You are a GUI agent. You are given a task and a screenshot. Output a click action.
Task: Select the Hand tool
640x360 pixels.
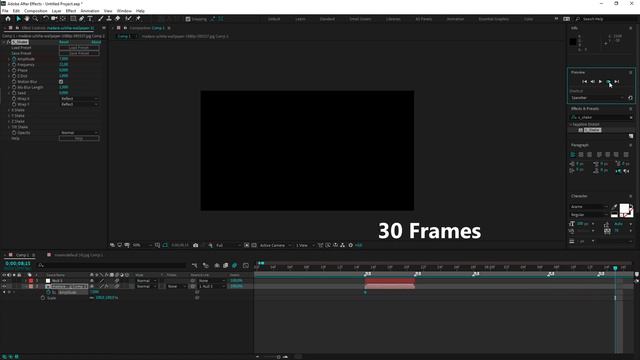(27, 19)
